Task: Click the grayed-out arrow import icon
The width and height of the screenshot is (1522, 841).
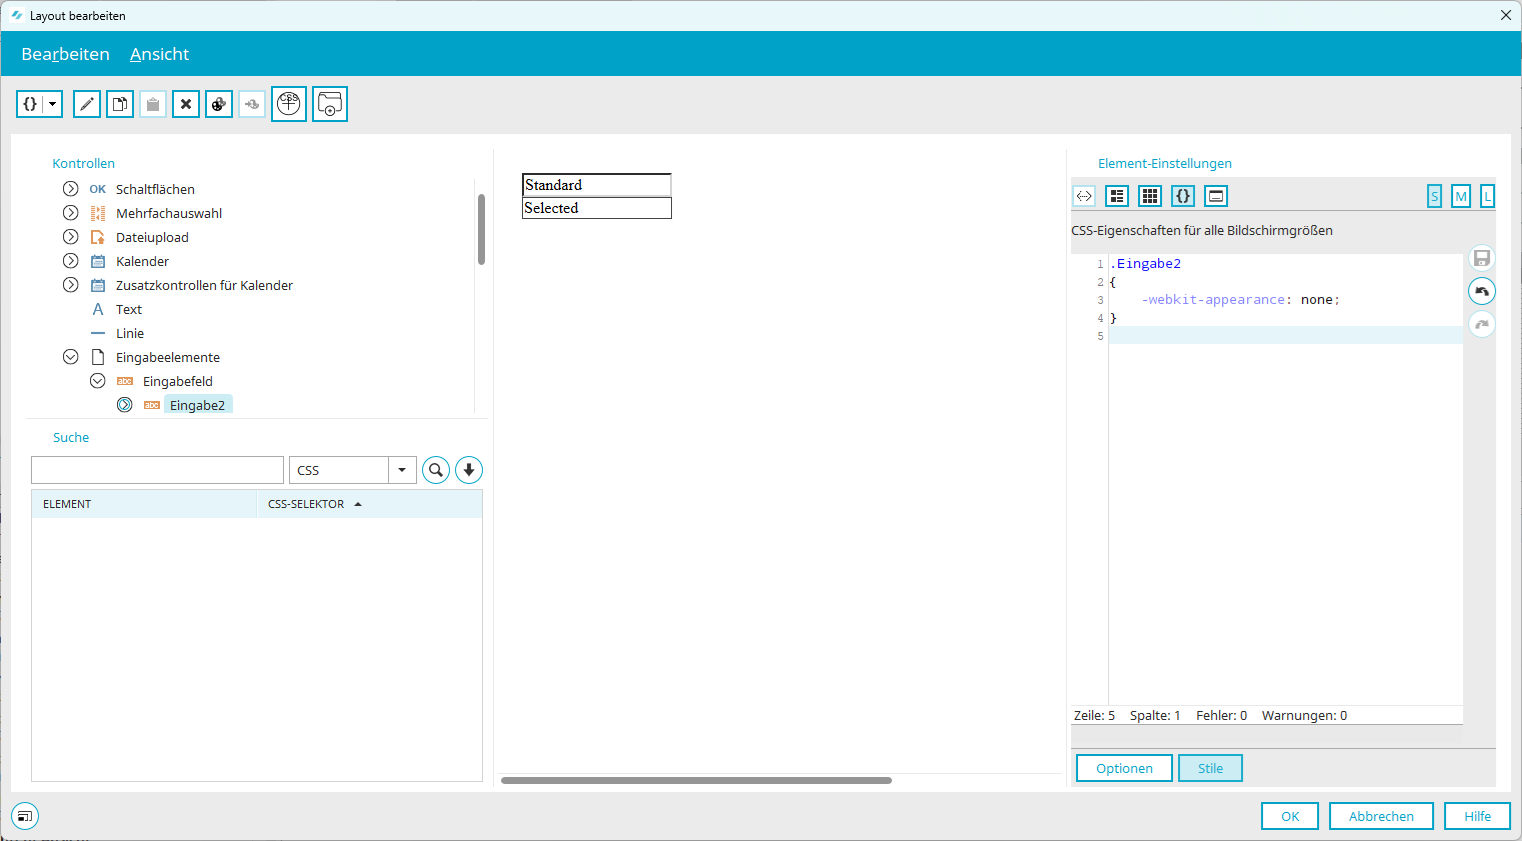Action: (252, 104)
